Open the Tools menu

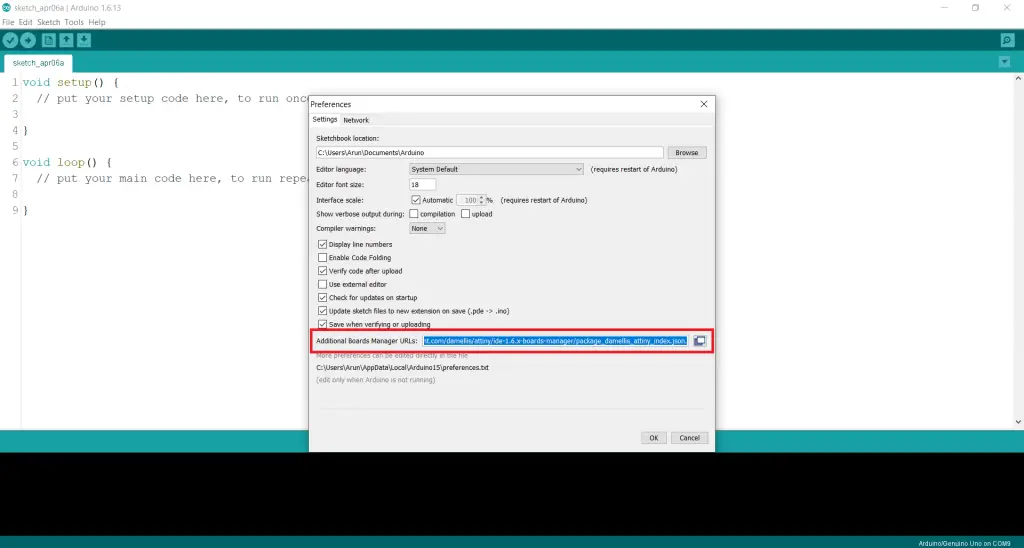coord(74,22)
